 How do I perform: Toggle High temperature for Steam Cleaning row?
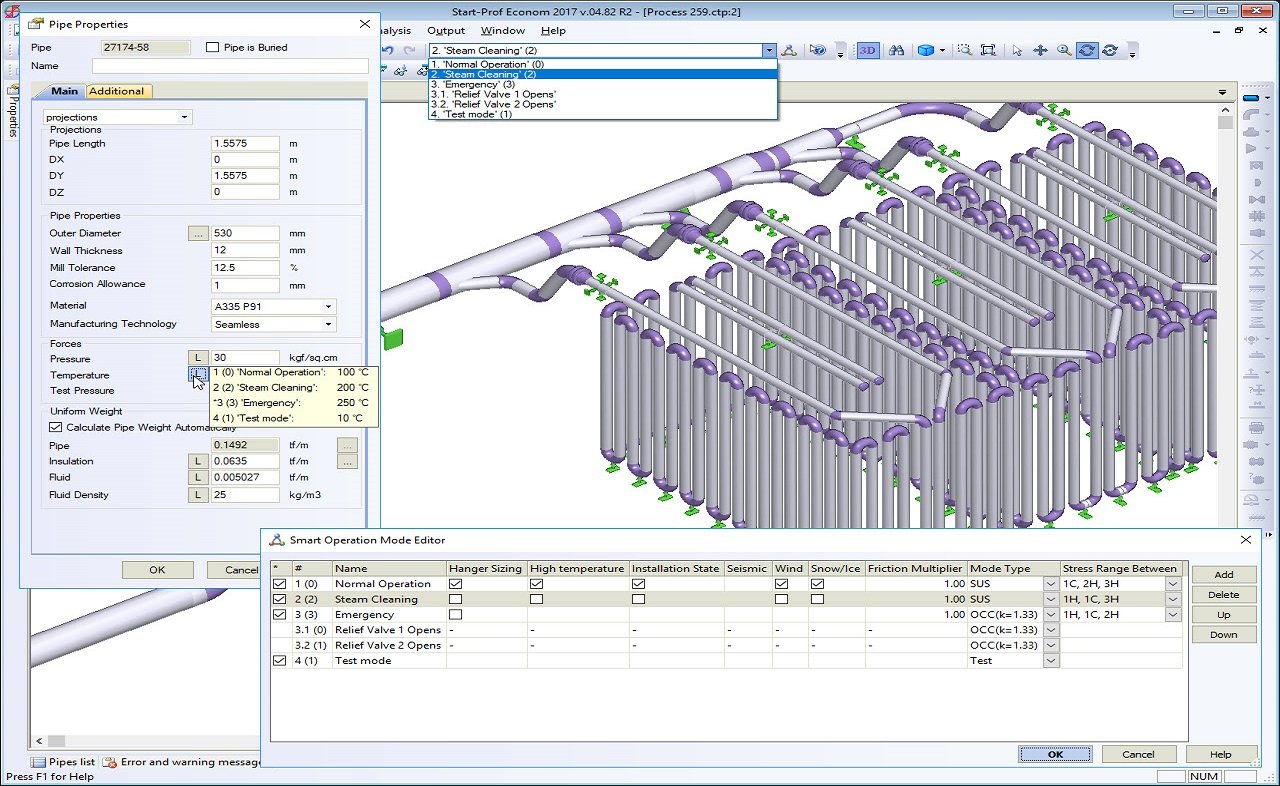(537, 599)
